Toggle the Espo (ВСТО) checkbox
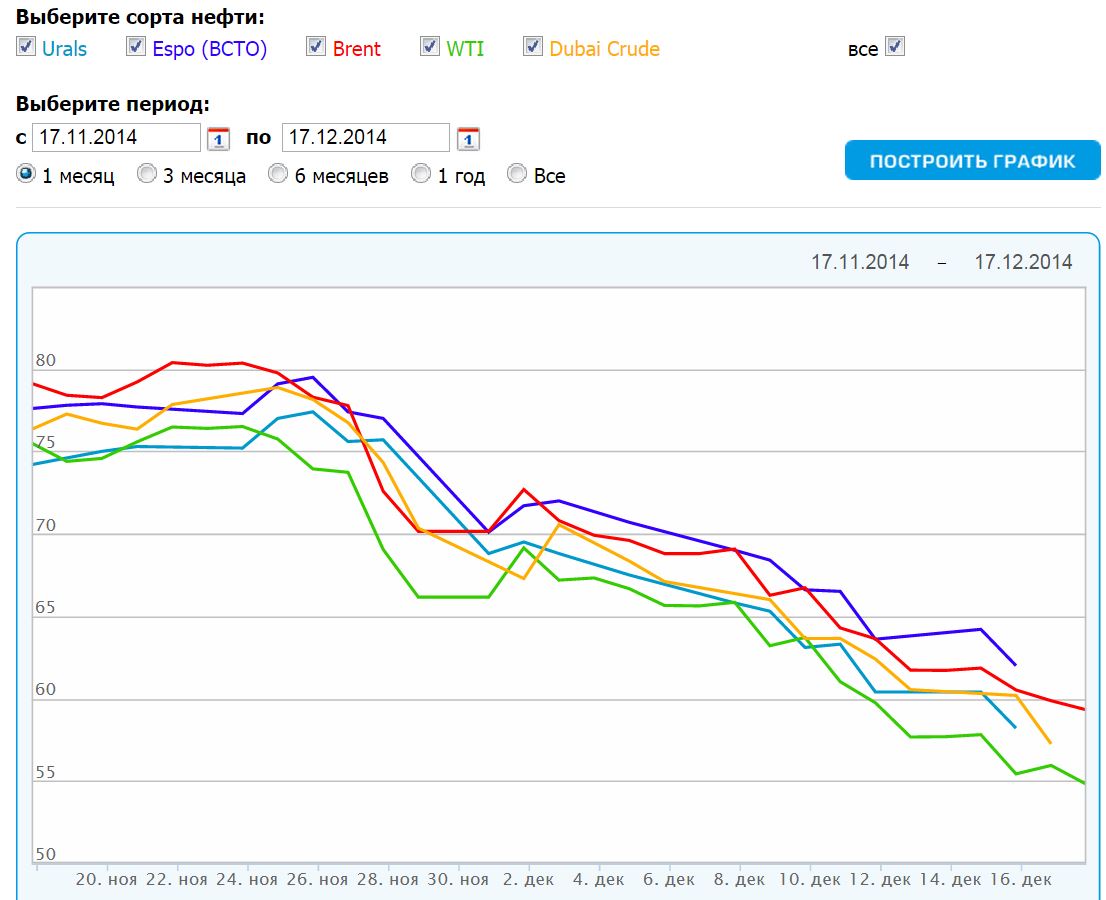Image resolution: width=1106 pixels, height=900 pixels. coord(136,46)
